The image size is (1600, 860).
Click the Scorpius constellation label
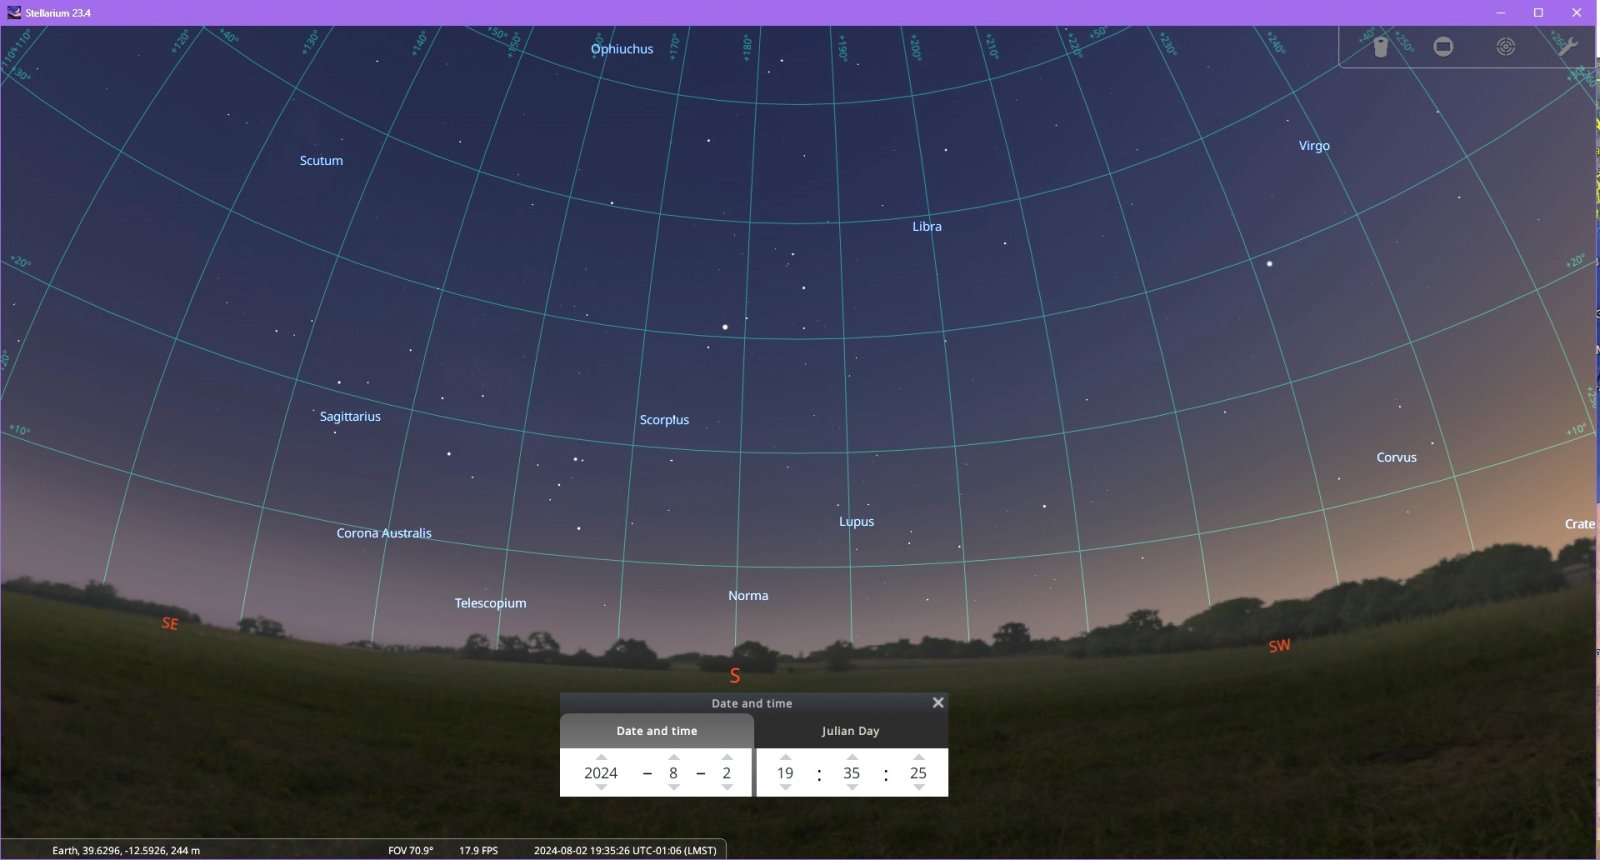664,420
